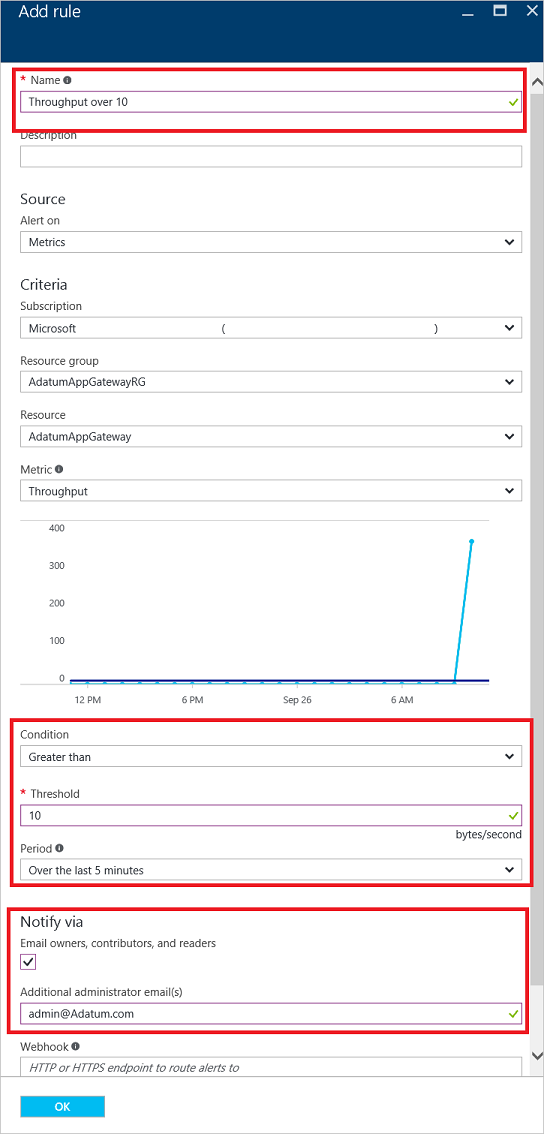Expand the Period Over the last 5 minutes dropdown

[271, 870]
